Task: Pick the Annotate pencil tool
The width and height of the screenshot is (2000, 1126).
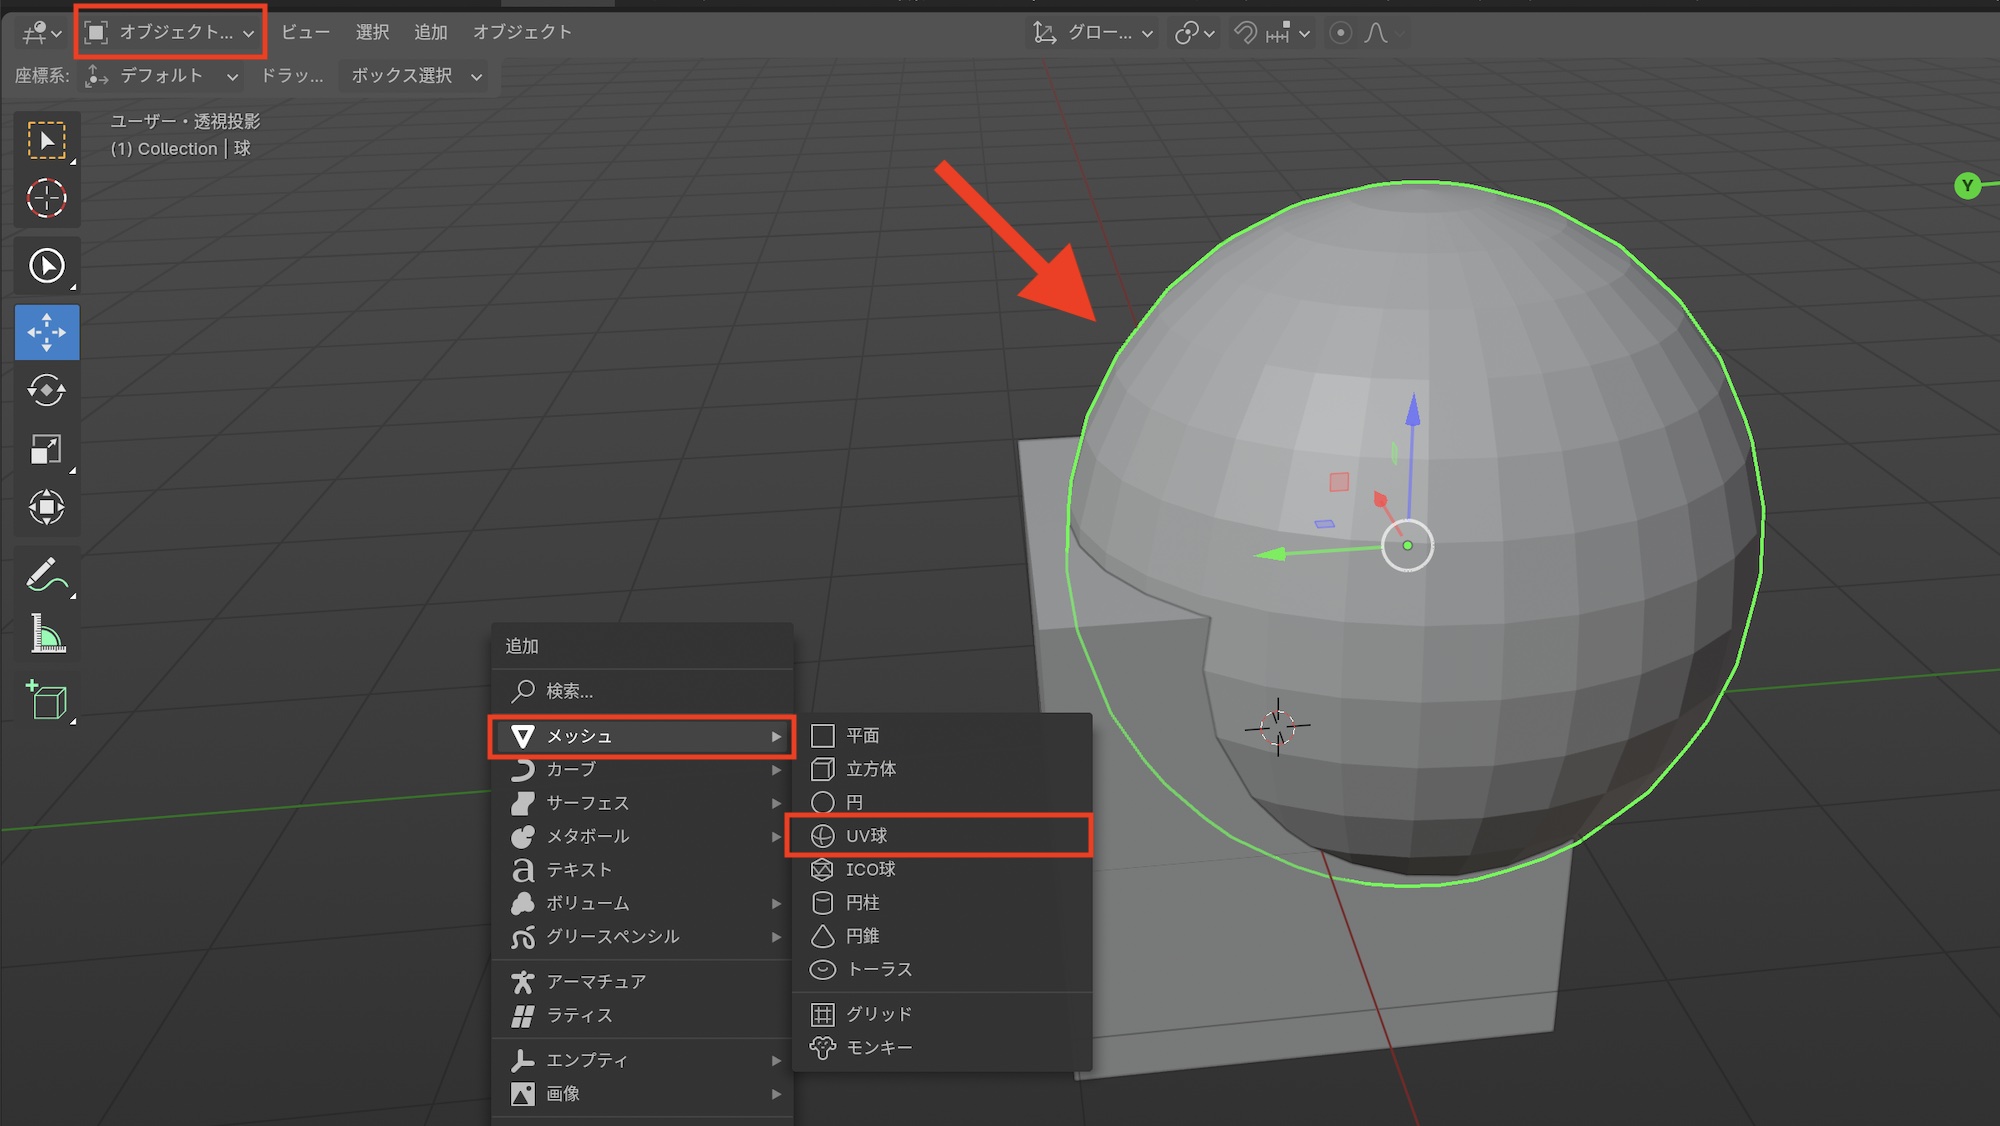Action: (46, 575)
